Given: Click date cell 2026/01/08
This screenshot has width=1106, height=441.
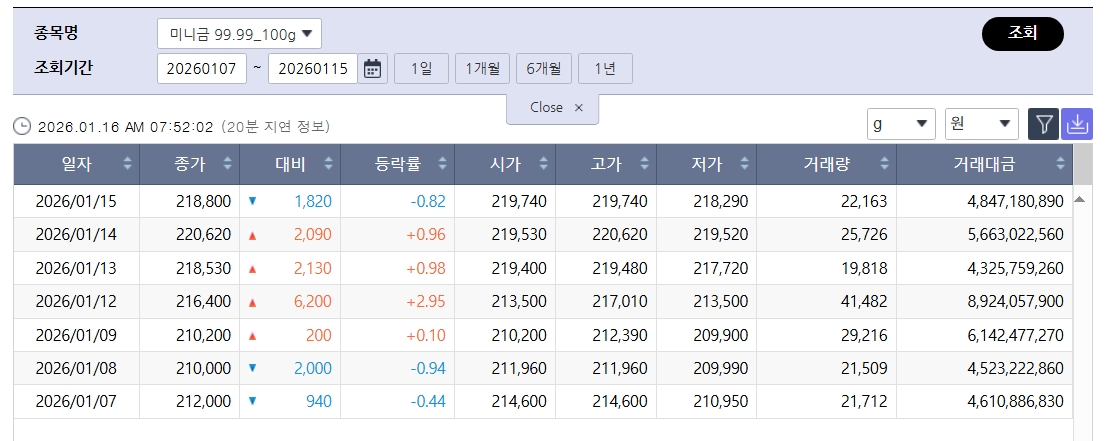Looking at the screenshot, I should pos(76,368).
